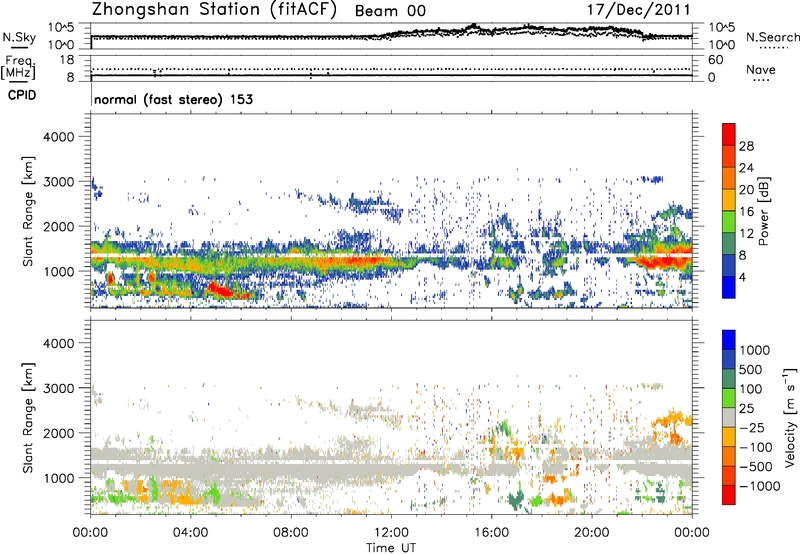Click the 'Velocity [m s-1]' color bar label
The width and height of the screenshot is (800, 554).
tap(790, 417)
